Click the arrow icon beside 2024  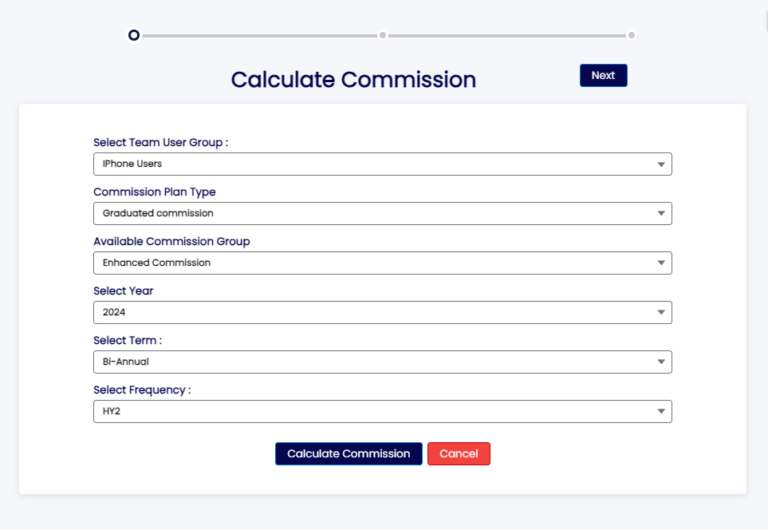click(661, 312)
